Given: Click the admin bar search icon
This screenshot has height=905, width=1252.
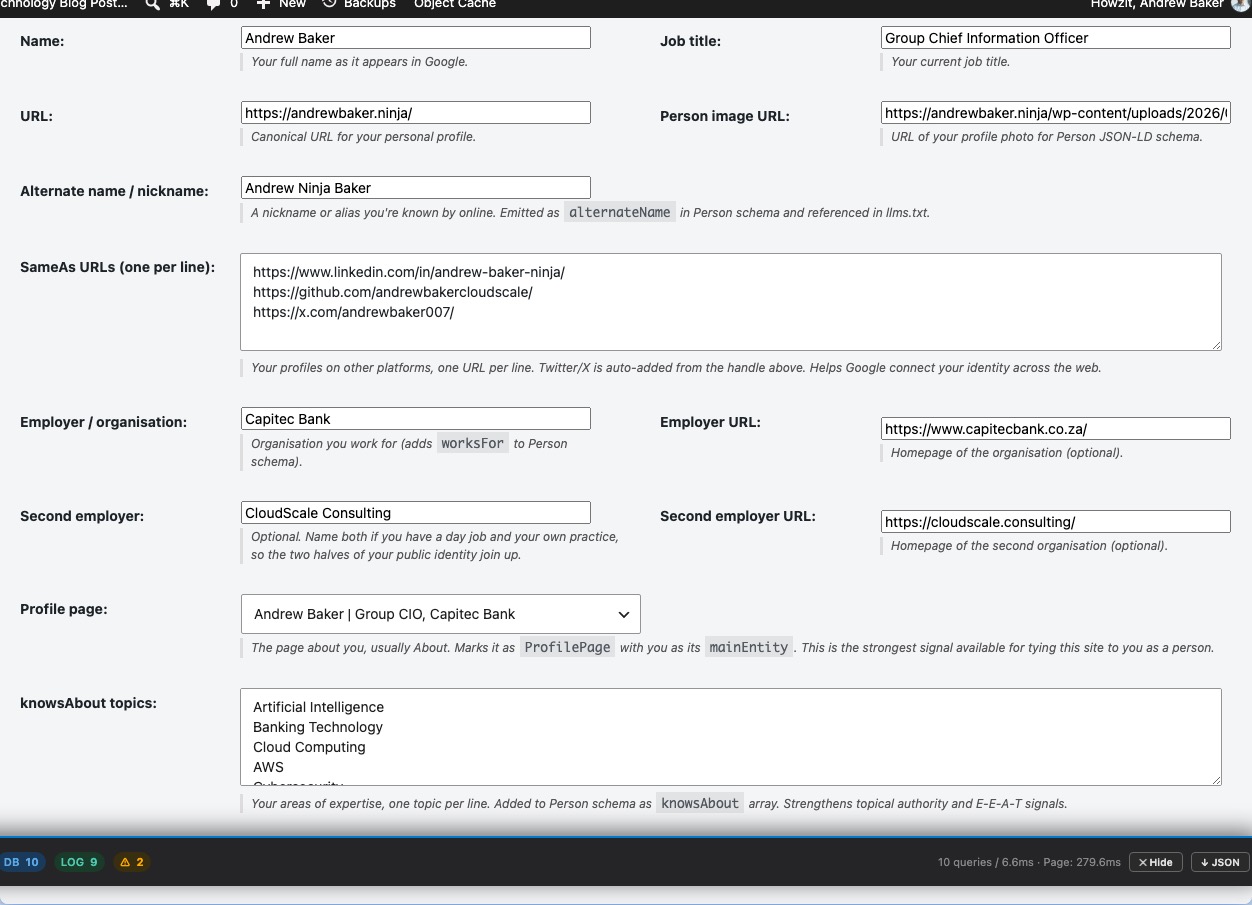Looking at the screenshot, I should click(153, 5).
